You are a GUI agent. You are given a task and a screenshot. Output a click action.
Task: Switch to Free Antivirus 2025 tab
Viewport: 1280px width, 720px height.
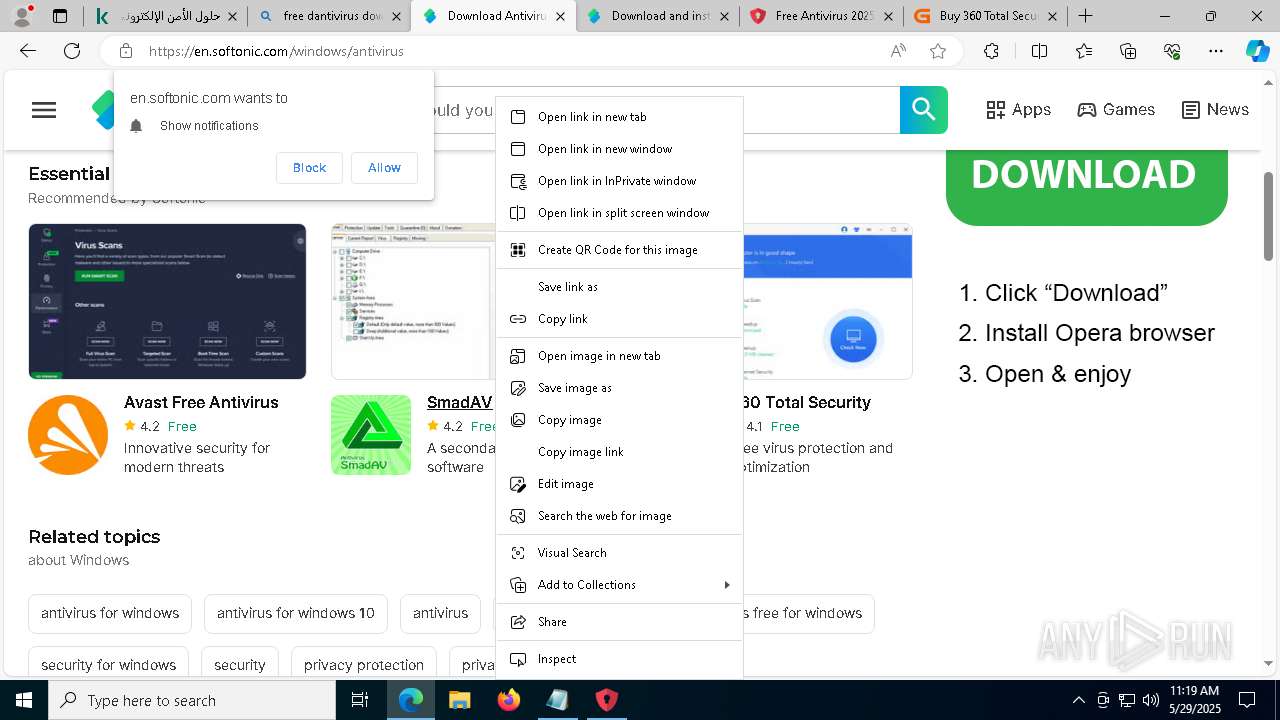[820, 16]
